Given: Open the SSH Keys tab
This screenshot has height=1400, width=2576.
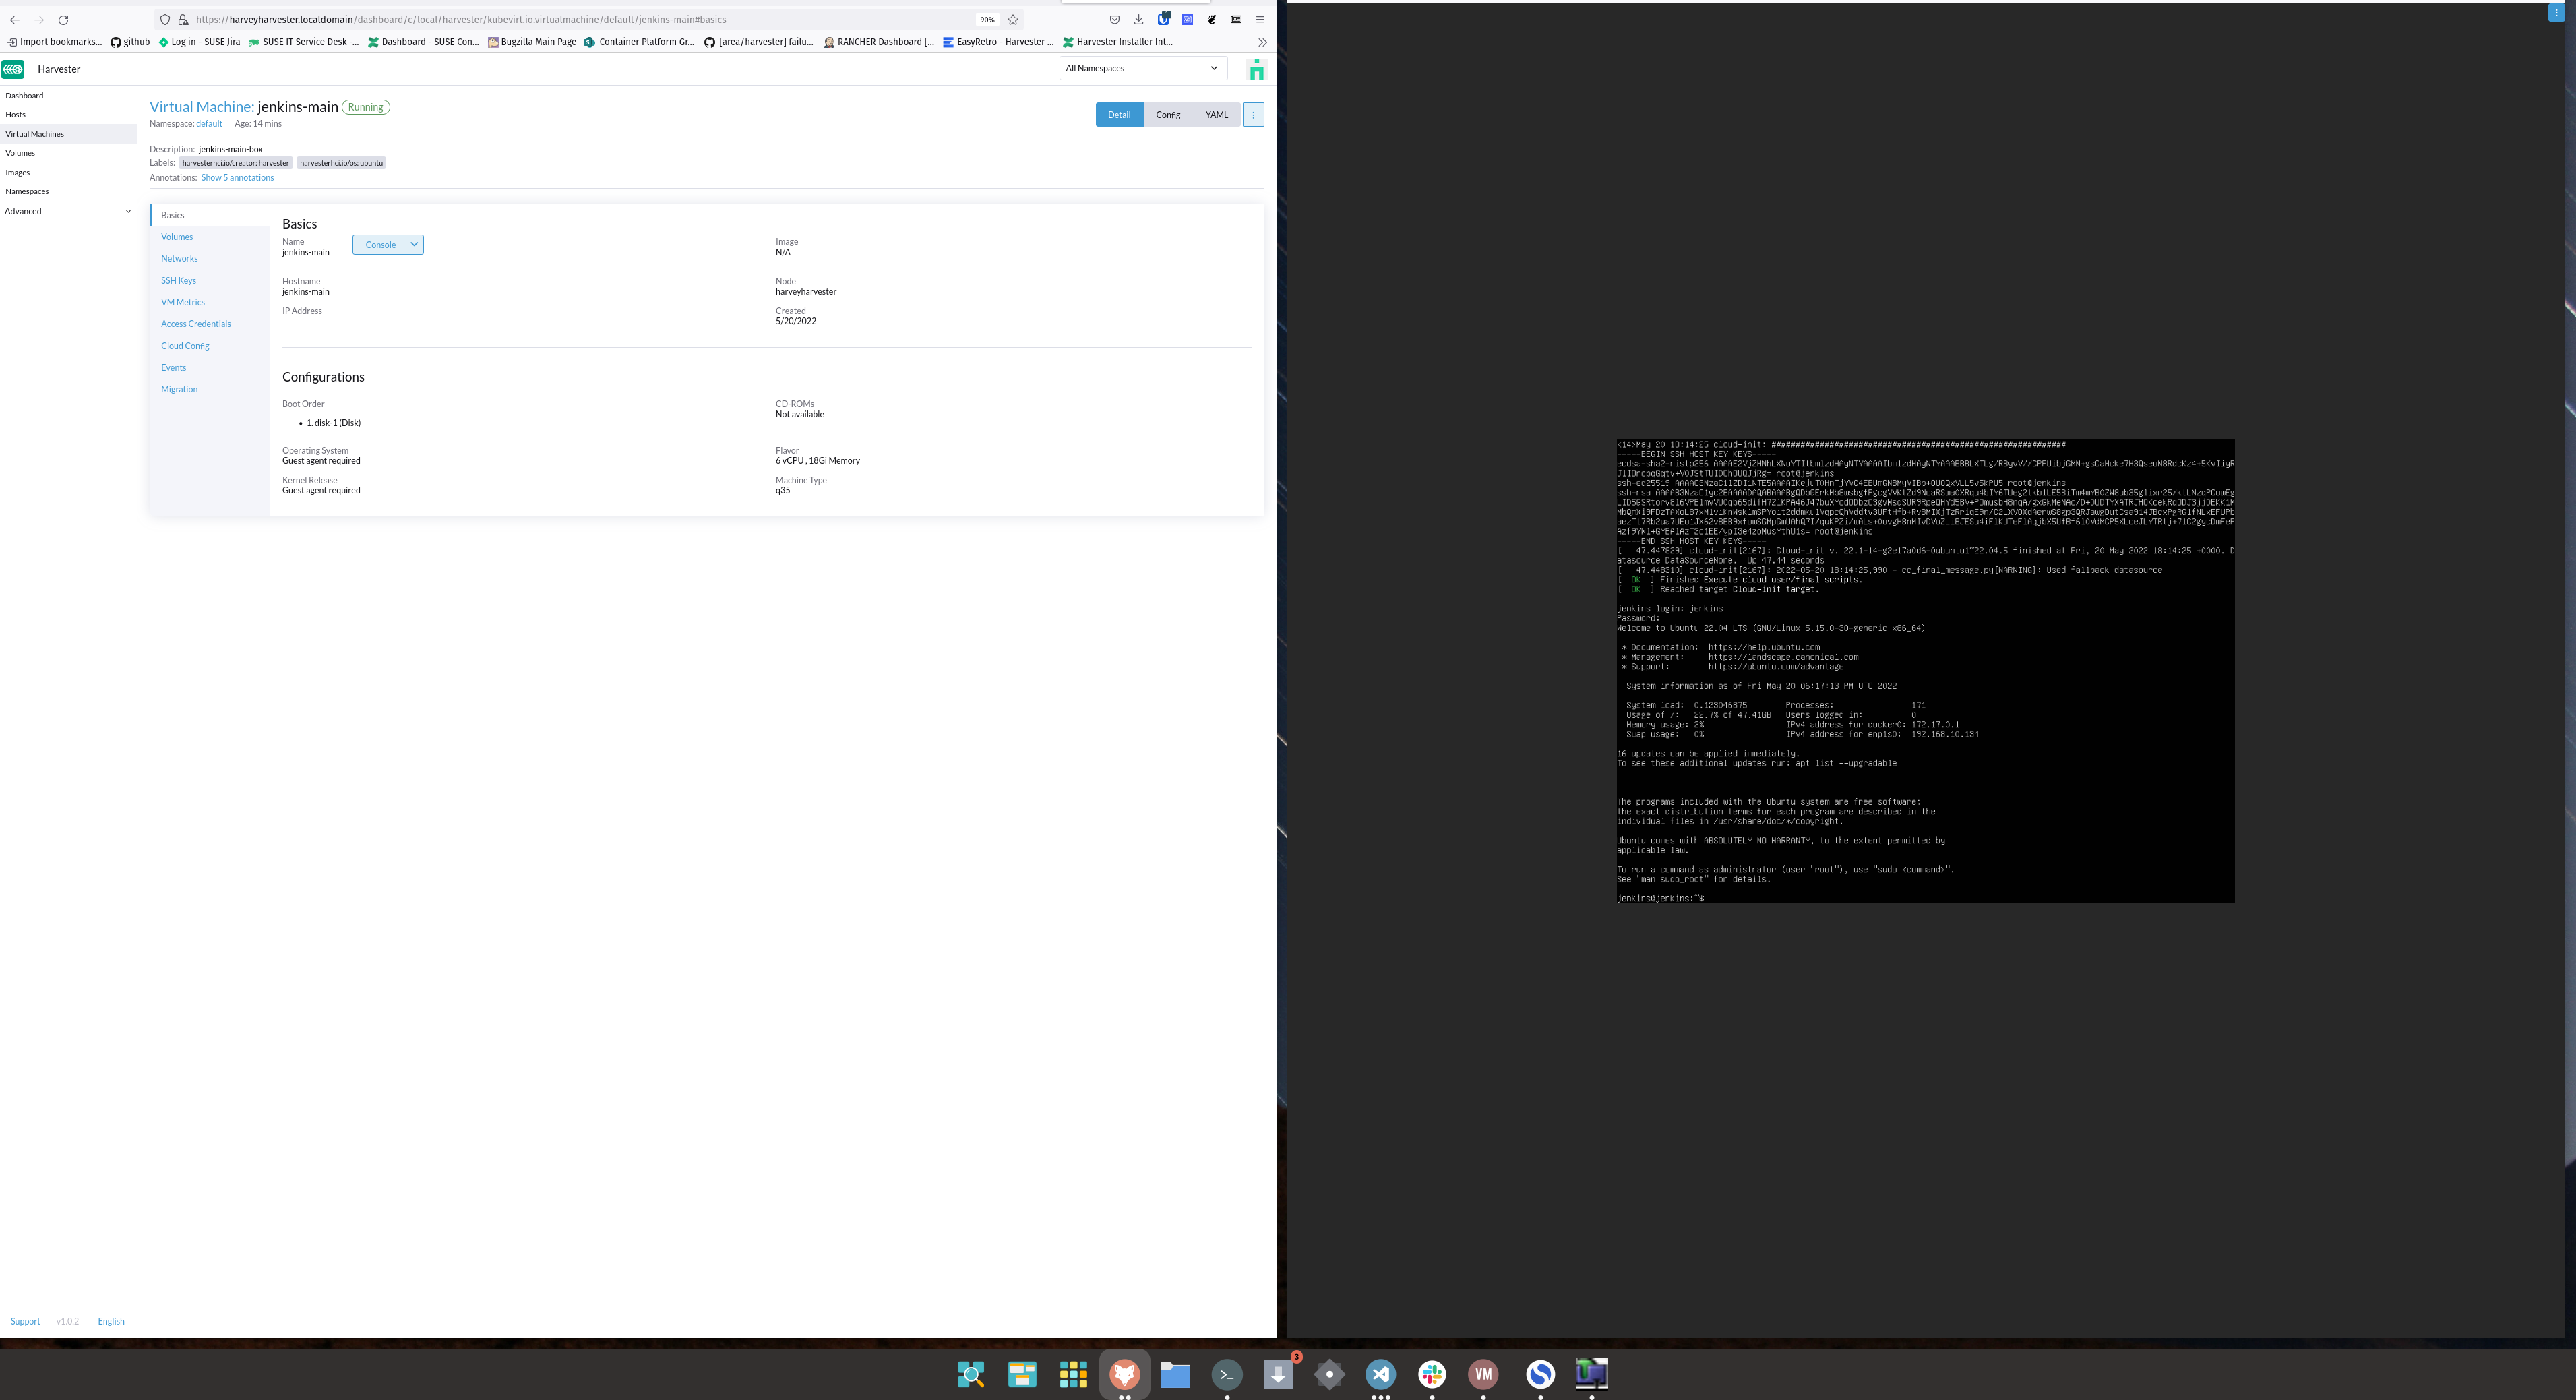Looking at the screenshot, I should pyautogui.click(x=178, y=281).
